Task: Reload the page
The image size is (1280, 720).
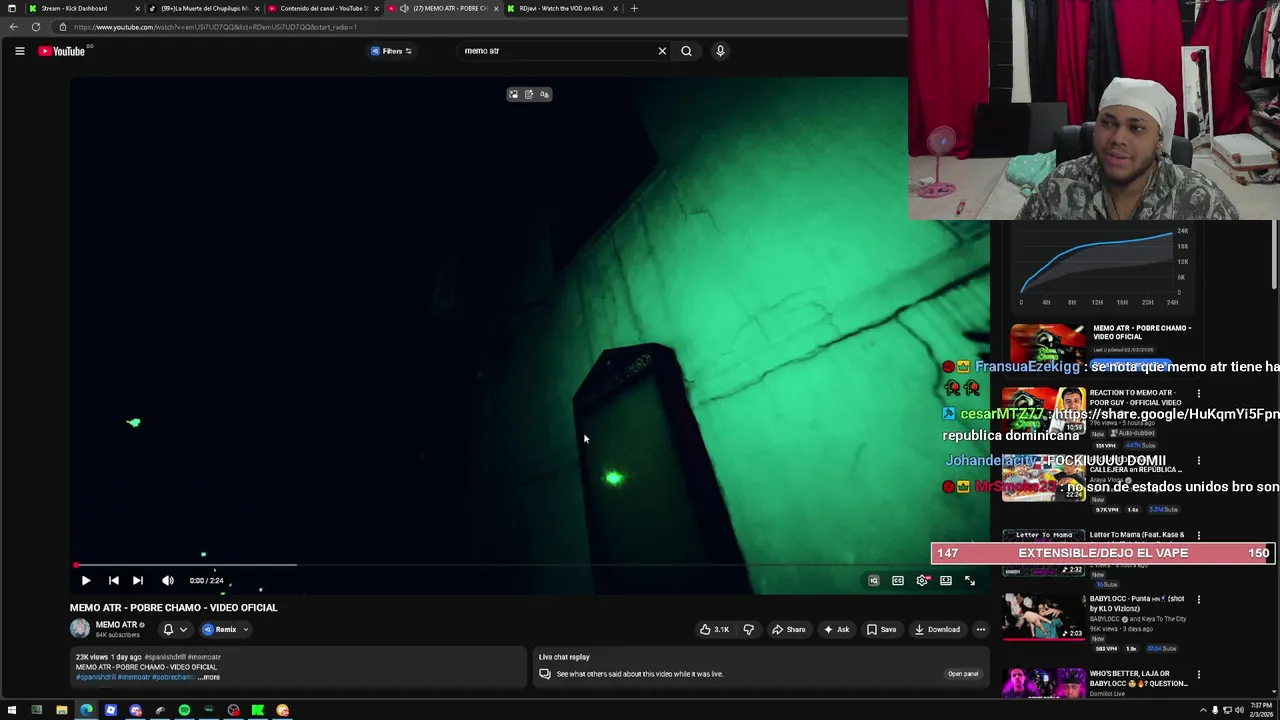Action: pos(36,27)
